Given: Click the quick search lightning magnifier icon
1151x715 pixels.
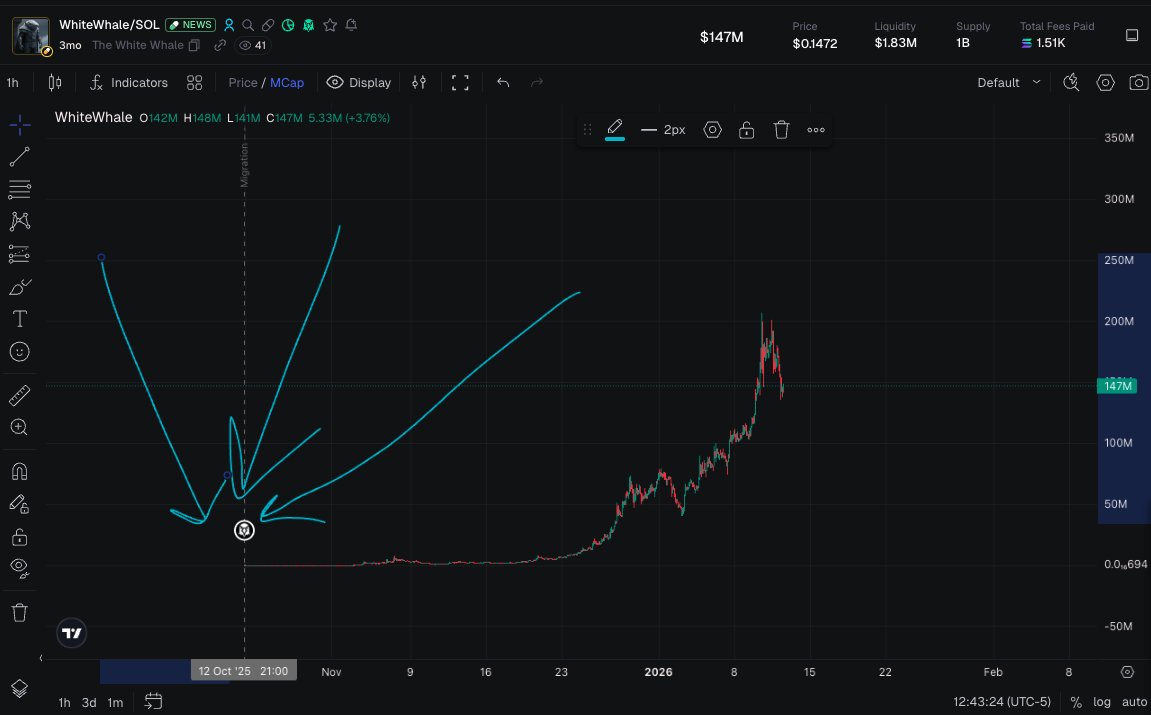Looking at the screenshot, I should pos(1071,83).
